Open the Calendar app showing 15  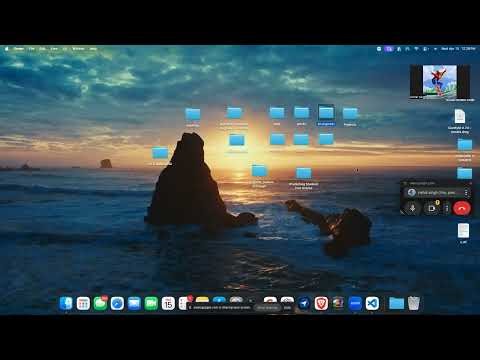tap(168, 304)
